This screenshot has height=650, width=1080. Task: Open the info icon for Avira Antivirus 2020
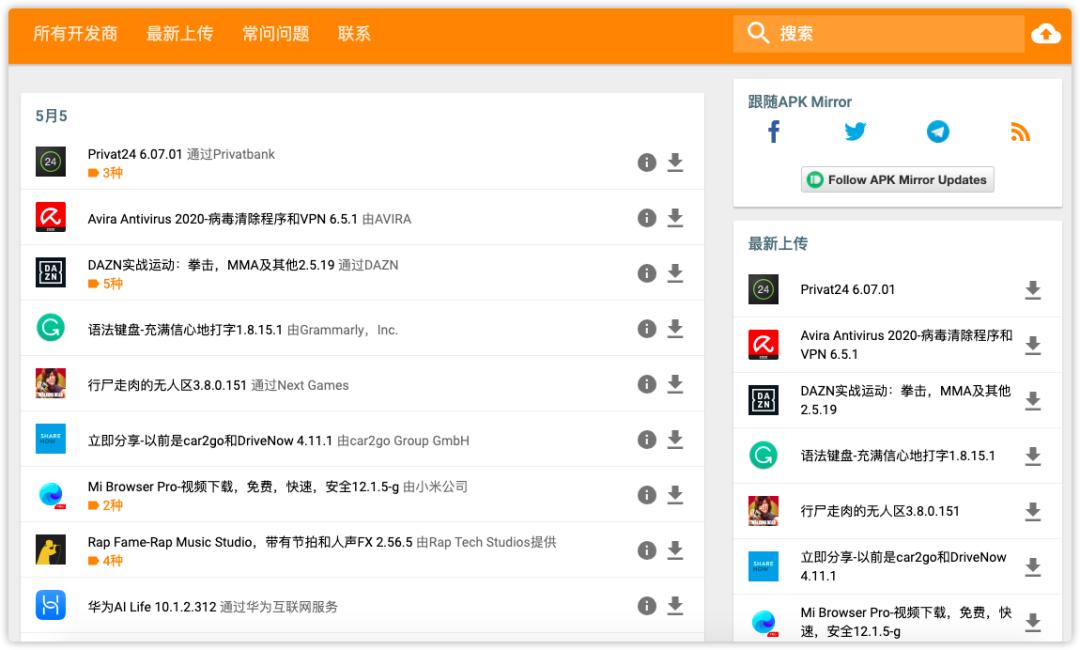click(646, 218)
